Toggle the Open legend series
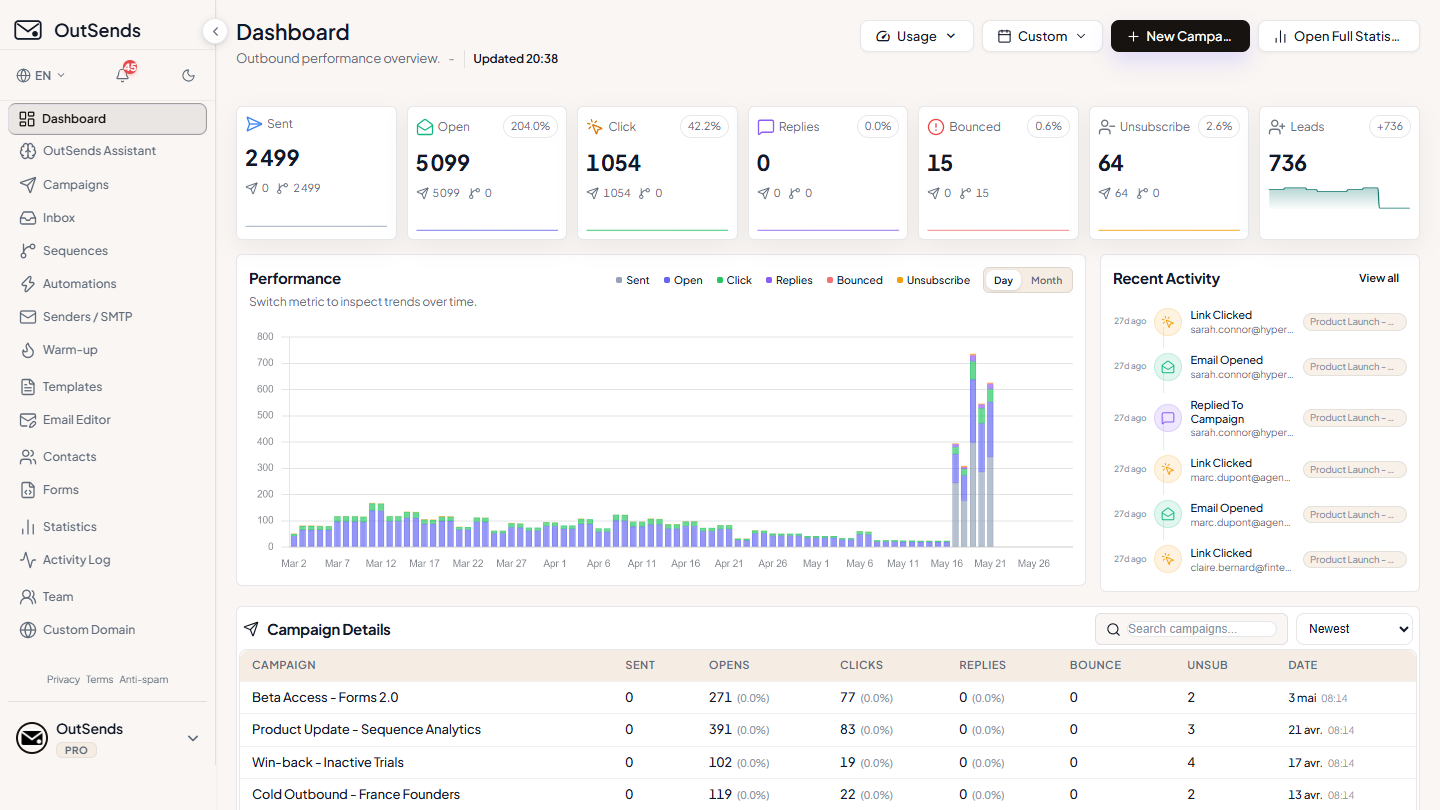Viewport: 1440px width, 810px height. click(683, 280)
